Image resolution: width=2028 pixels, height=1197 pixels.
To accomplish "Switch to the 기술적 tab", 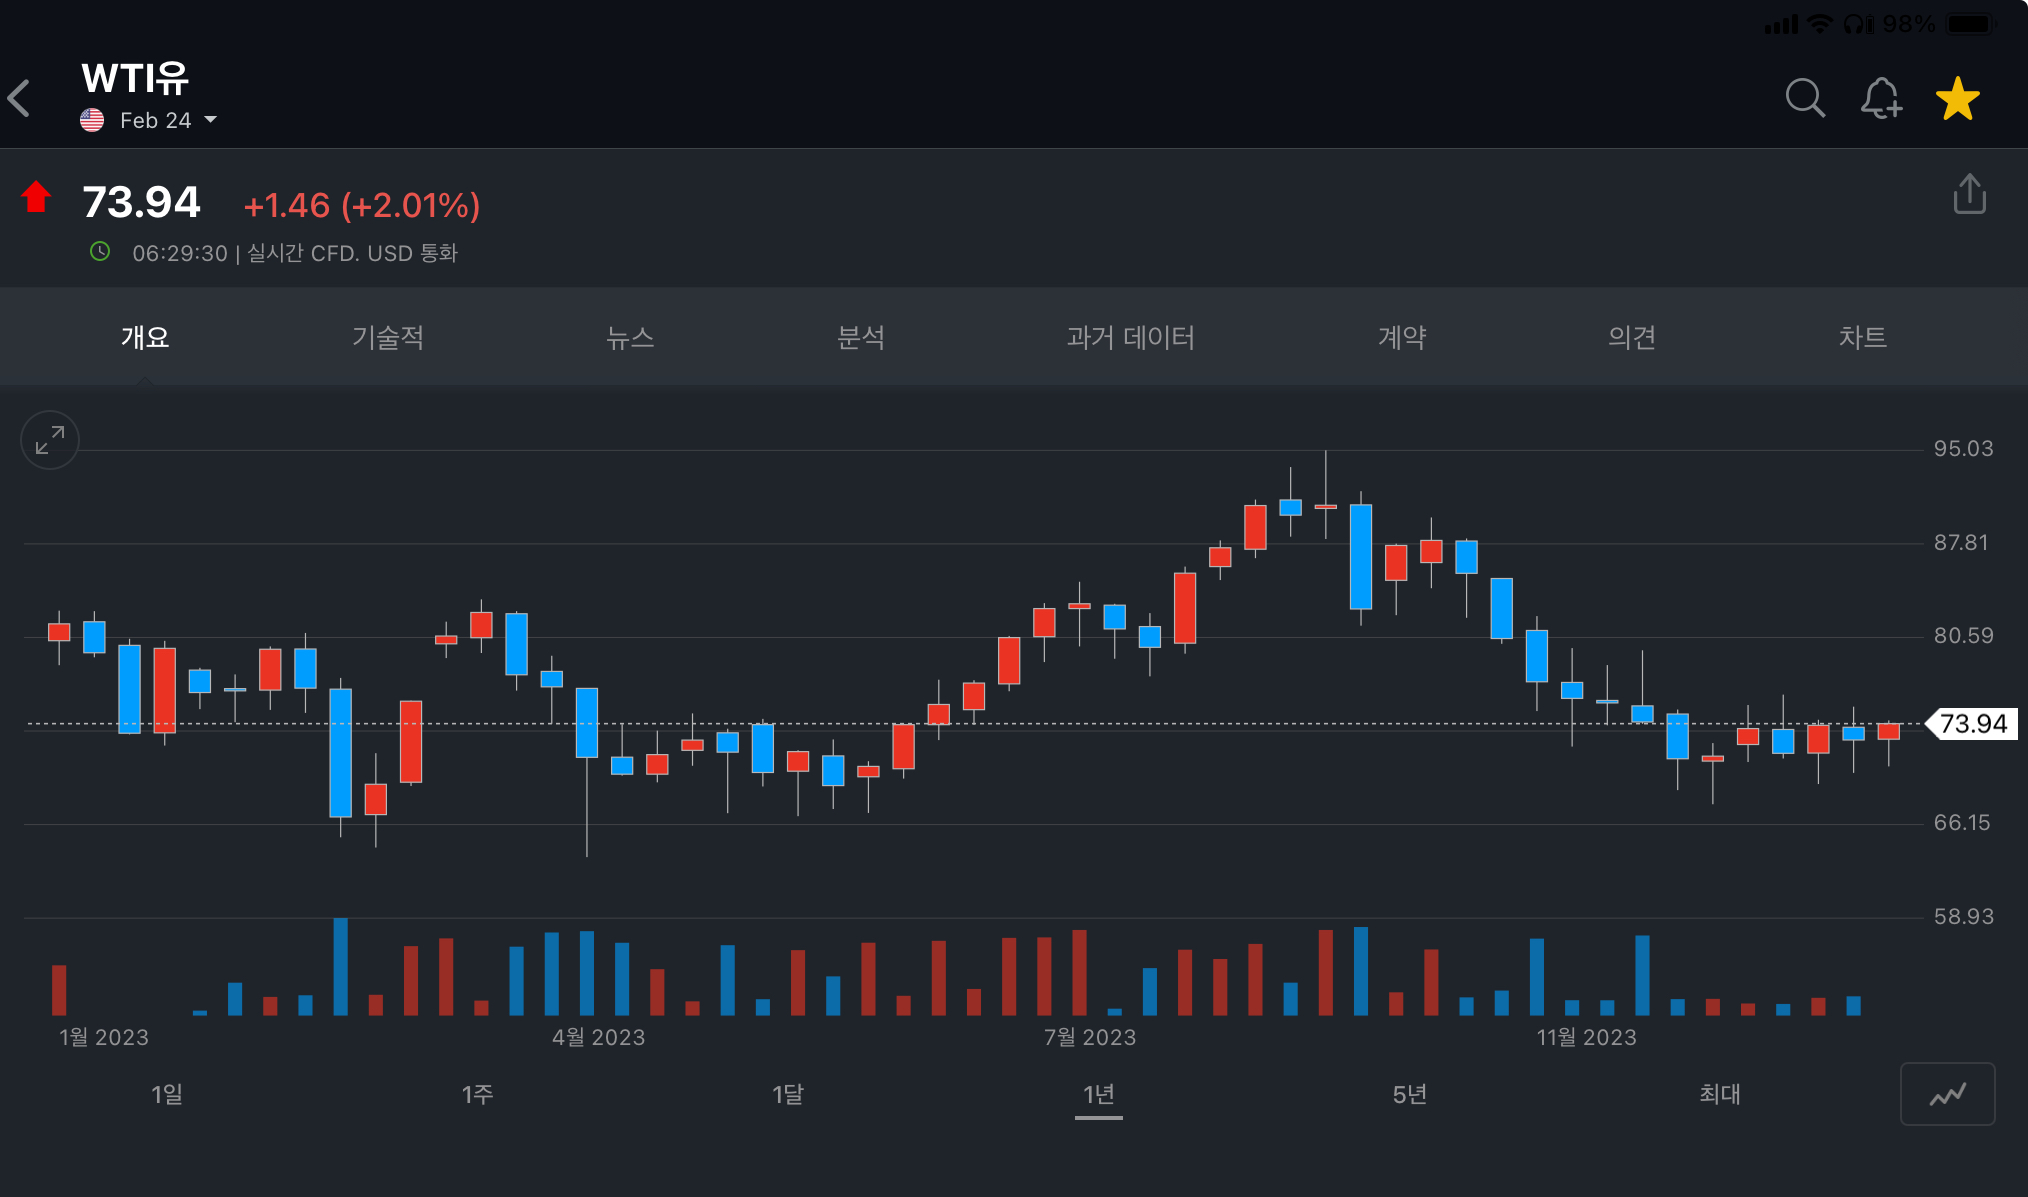I will [x=388, y=337].
